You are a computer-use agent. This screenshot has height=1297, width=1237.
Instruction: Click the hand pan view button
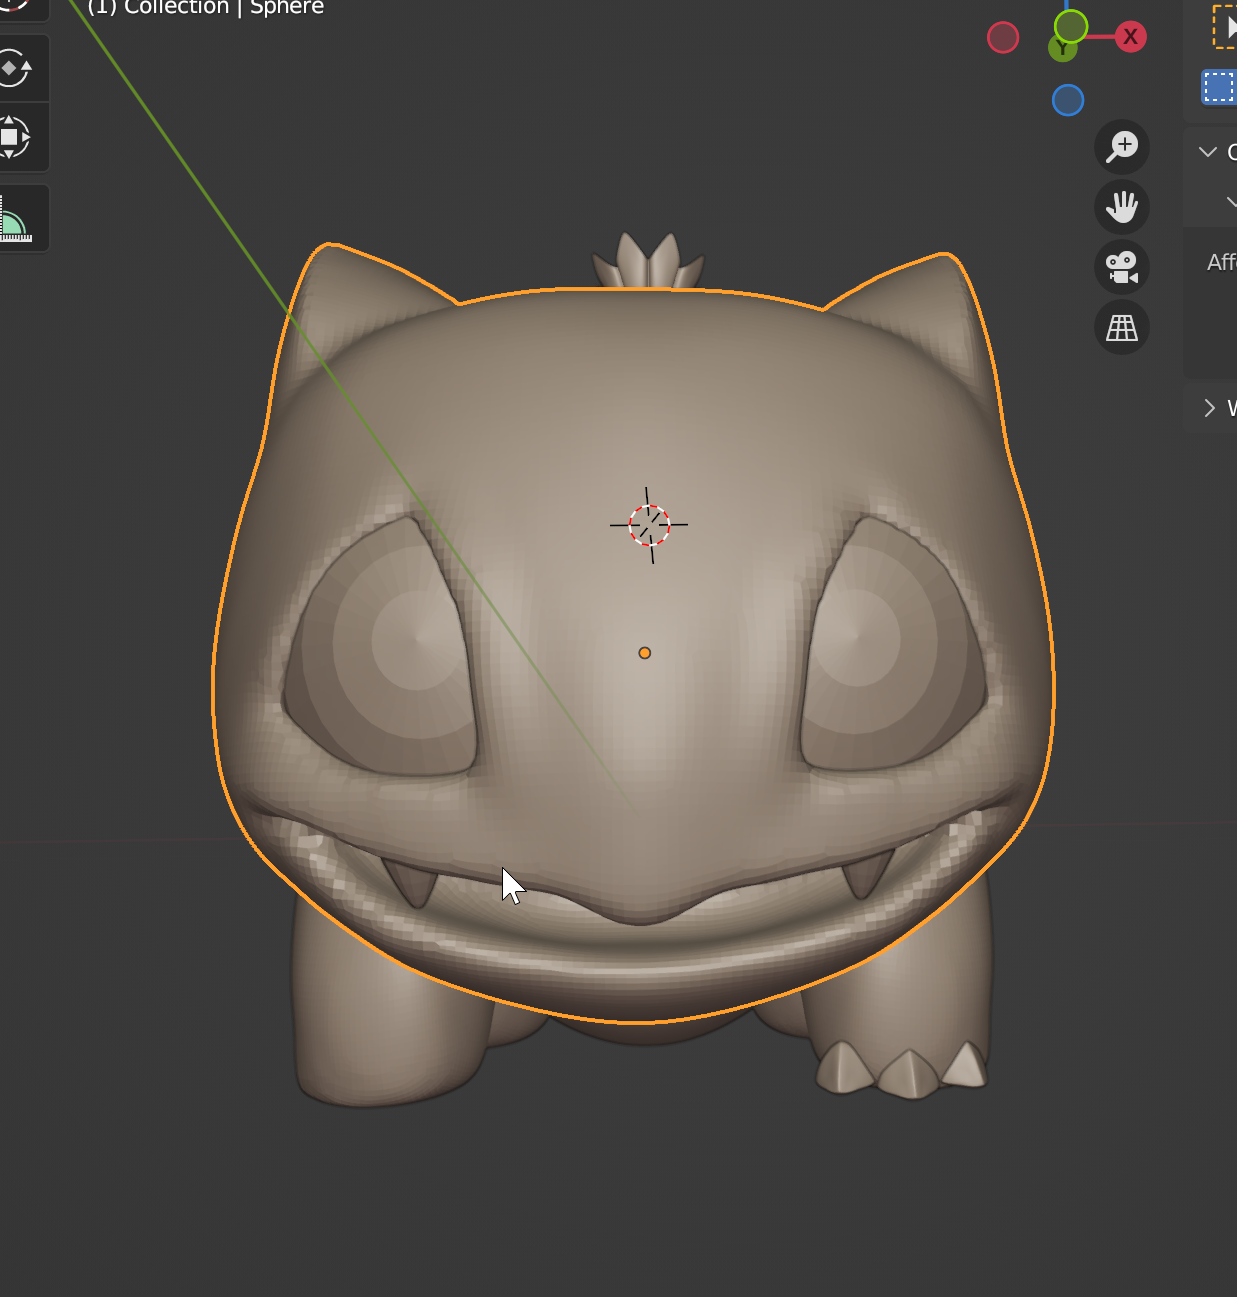[1122, 207]
